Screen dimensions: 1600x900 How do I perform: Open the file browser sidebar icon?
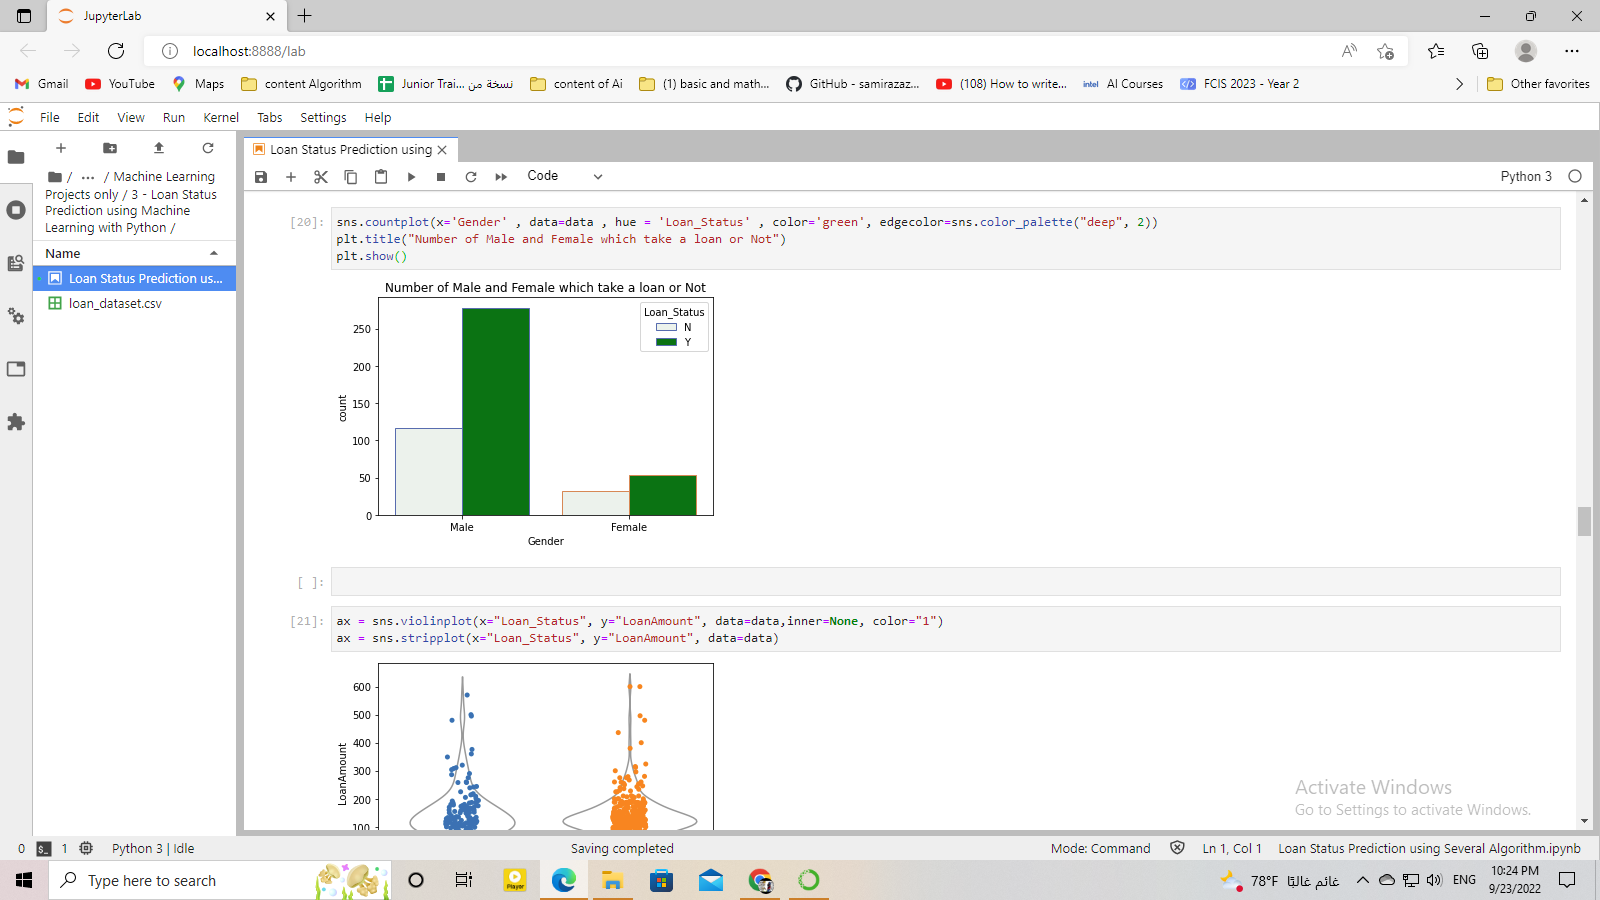16,155
